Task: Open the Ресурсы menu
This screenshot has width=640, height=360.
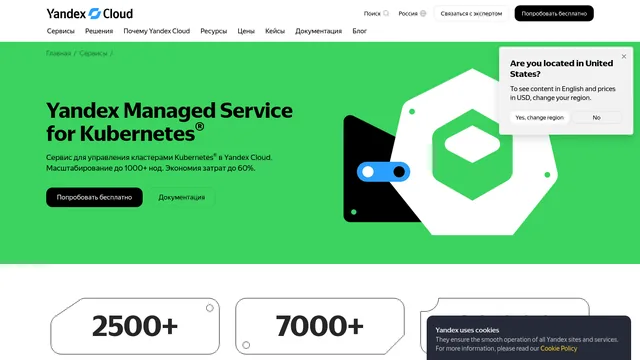Action: [213, 31]
